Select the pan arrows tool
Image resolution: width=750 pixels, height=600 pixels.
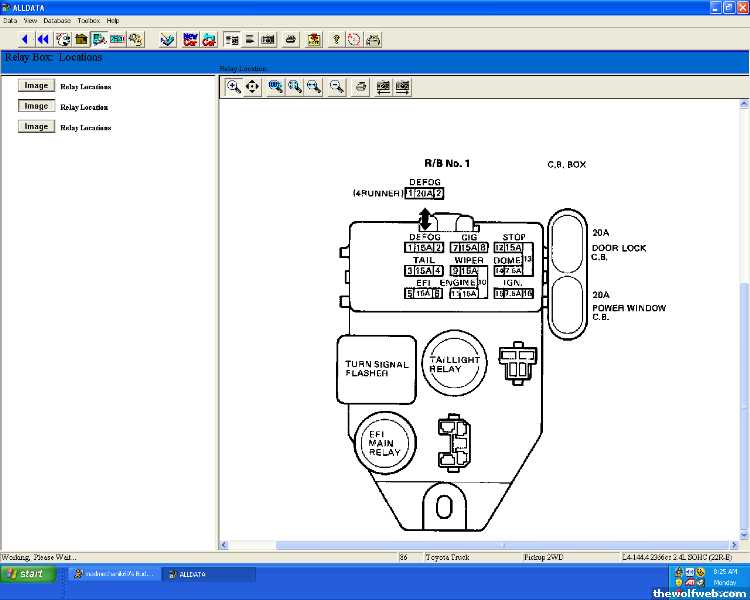(252, 87)
